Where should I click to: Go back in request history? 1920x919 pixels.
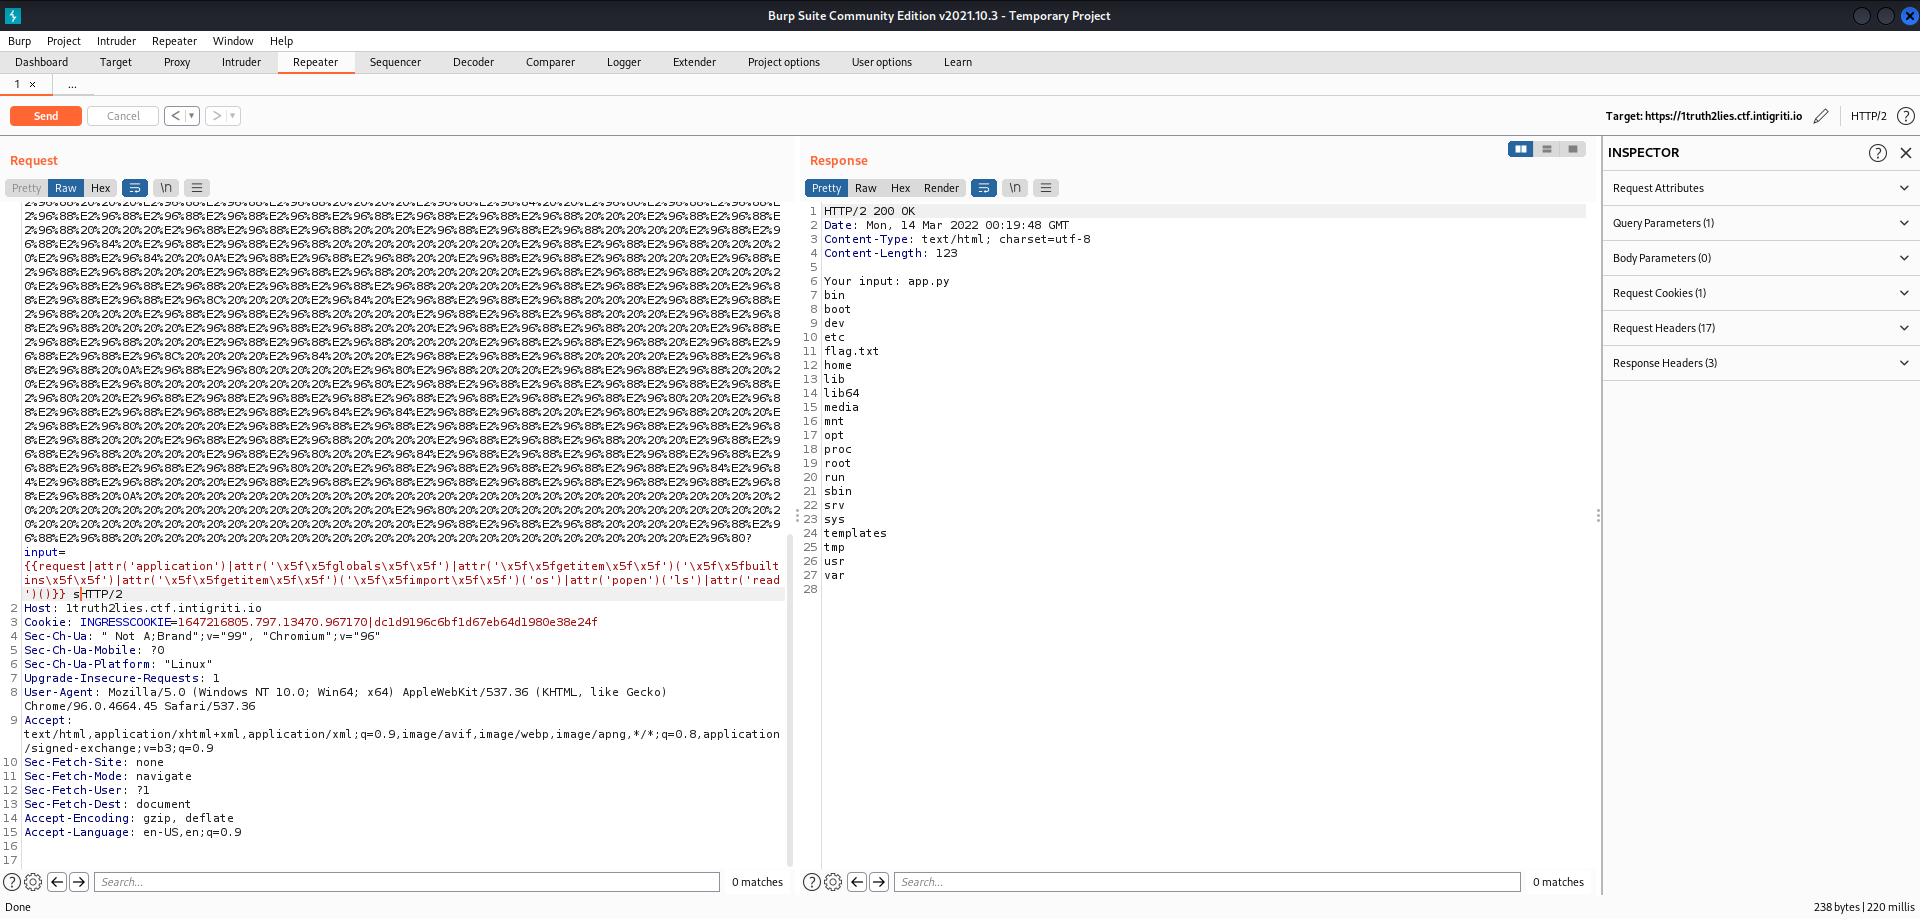click(x=176, y=116)
